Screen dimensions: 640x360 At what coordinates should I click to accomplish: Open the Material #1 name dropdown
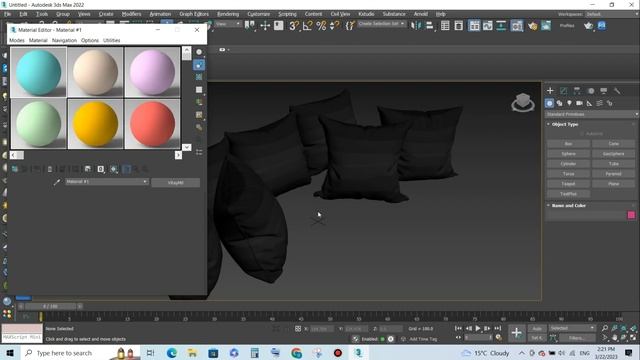tap(107, 182)
